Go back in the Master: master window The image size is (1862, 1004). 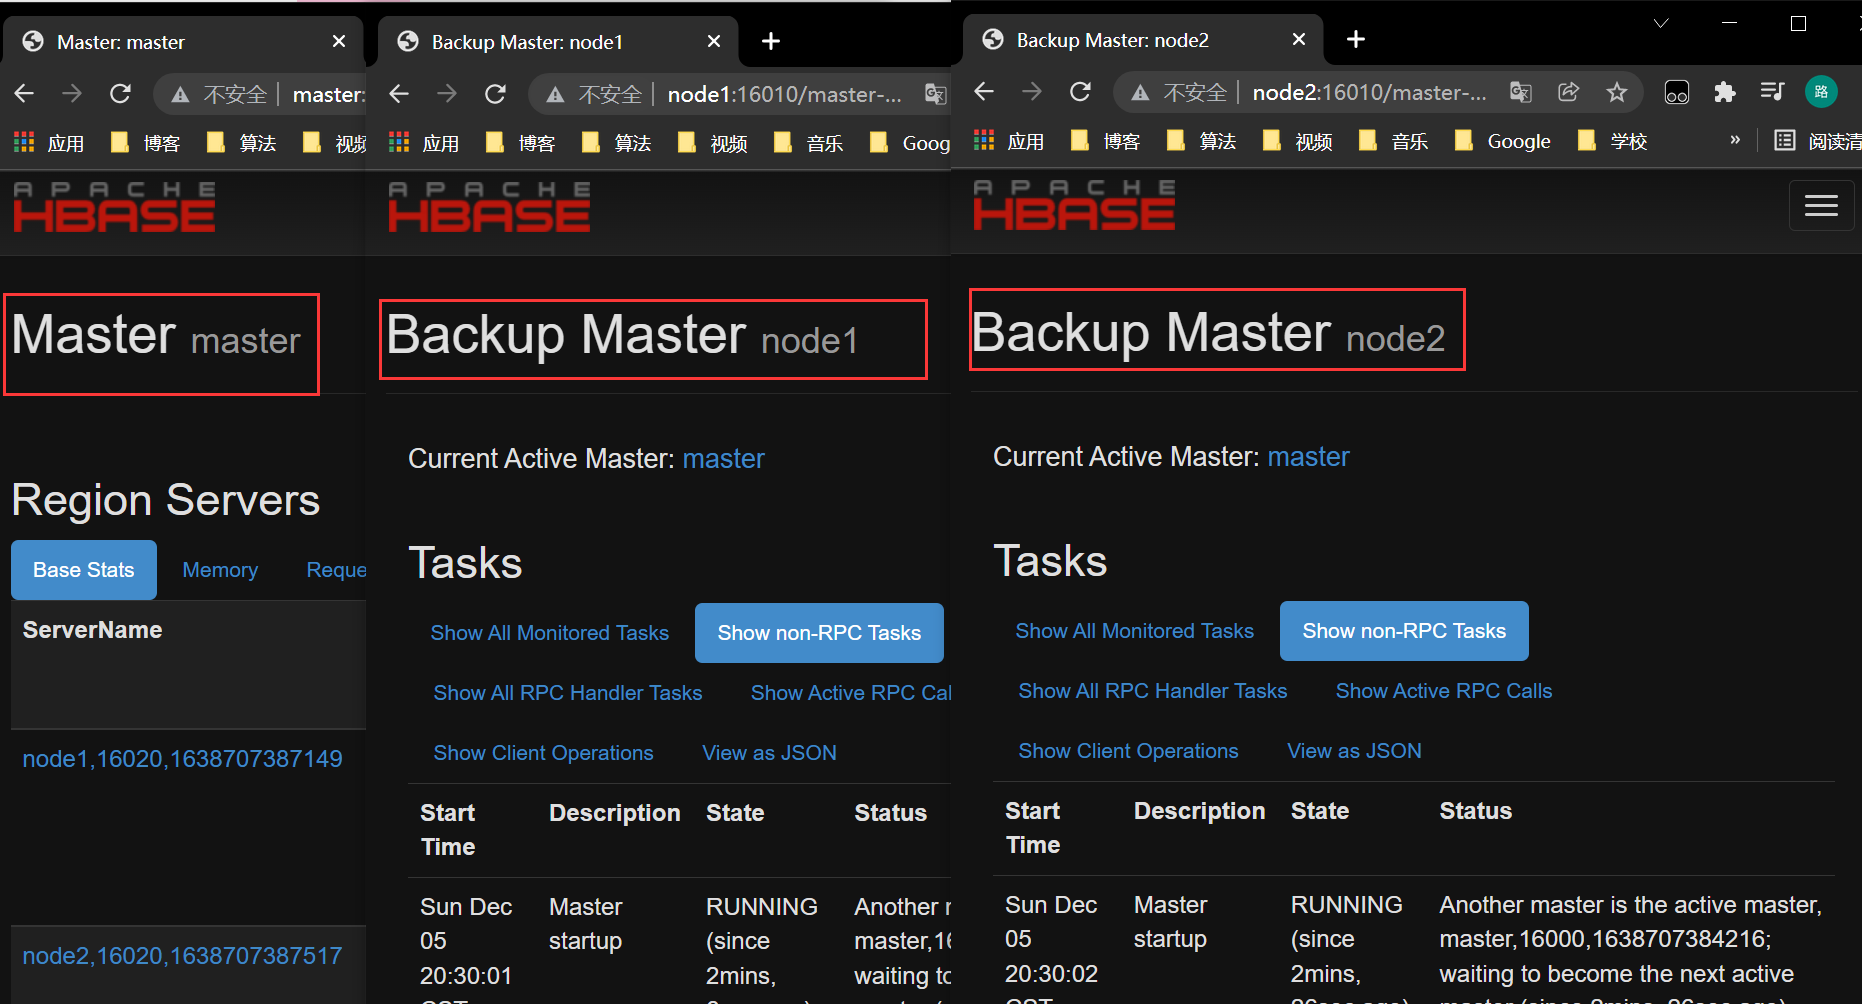[x=24, y=94]
